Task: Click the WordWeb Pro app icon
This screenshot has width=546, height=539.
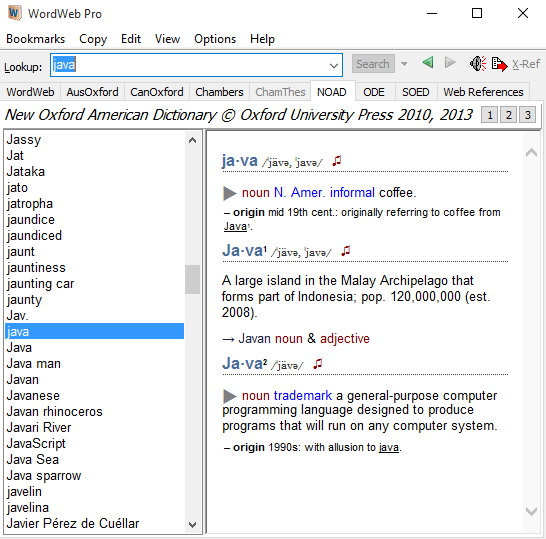Action: tap(14, 13)
